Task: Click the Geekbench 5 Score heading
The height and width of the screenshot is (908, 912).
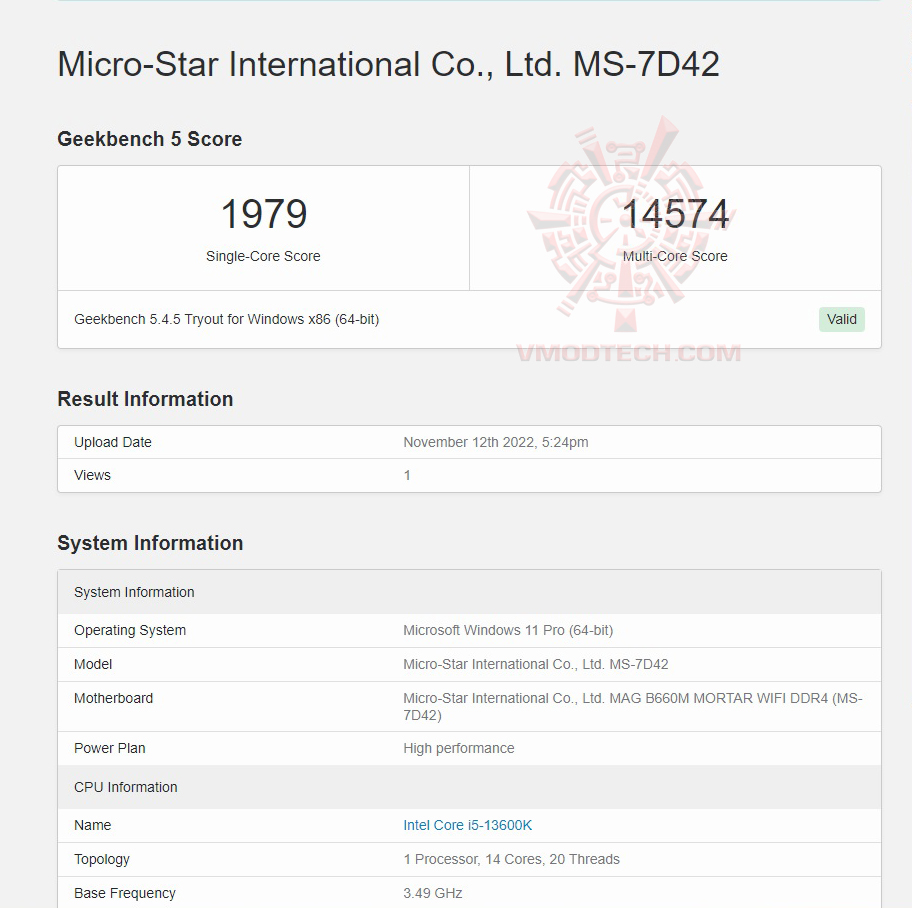Action: [149, 139]
